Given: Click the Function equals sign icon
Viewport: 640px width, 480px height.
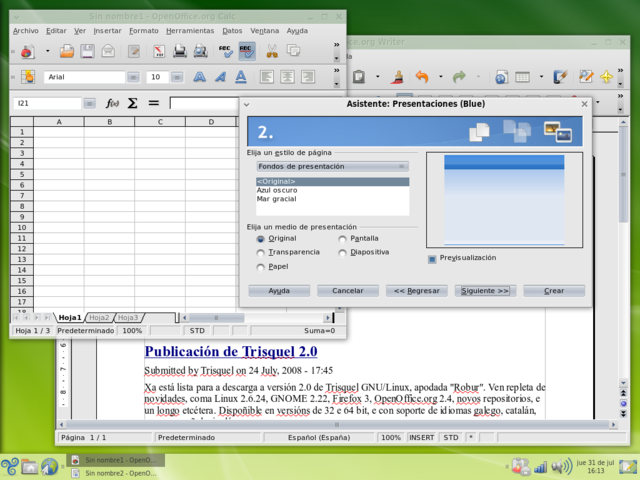Looking at the screenshot, I should pos(153,103).
